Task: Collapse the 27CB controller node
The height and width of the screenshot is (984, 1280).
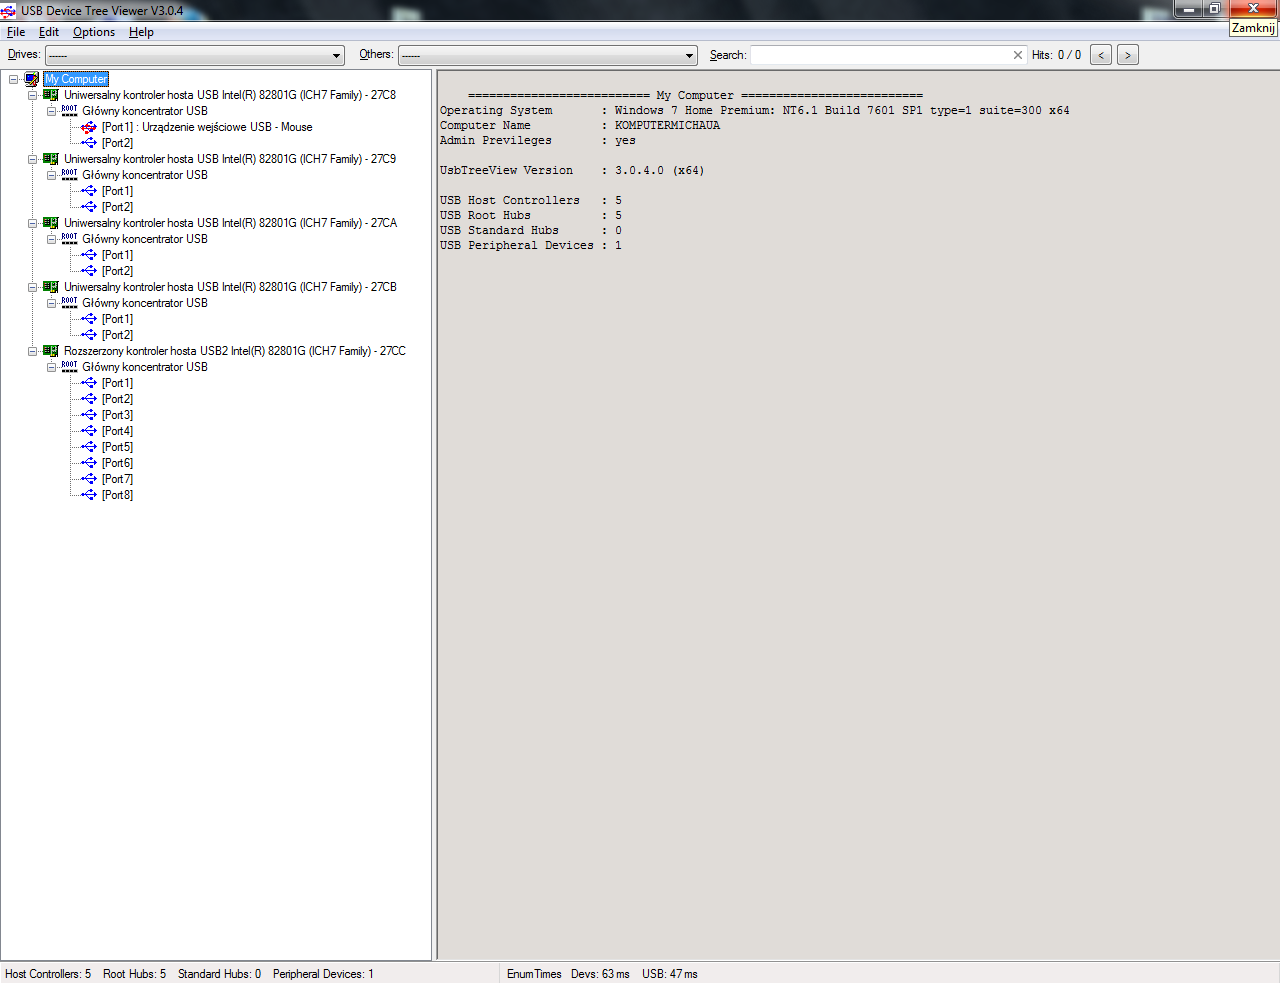Action: tap(33, 287)
